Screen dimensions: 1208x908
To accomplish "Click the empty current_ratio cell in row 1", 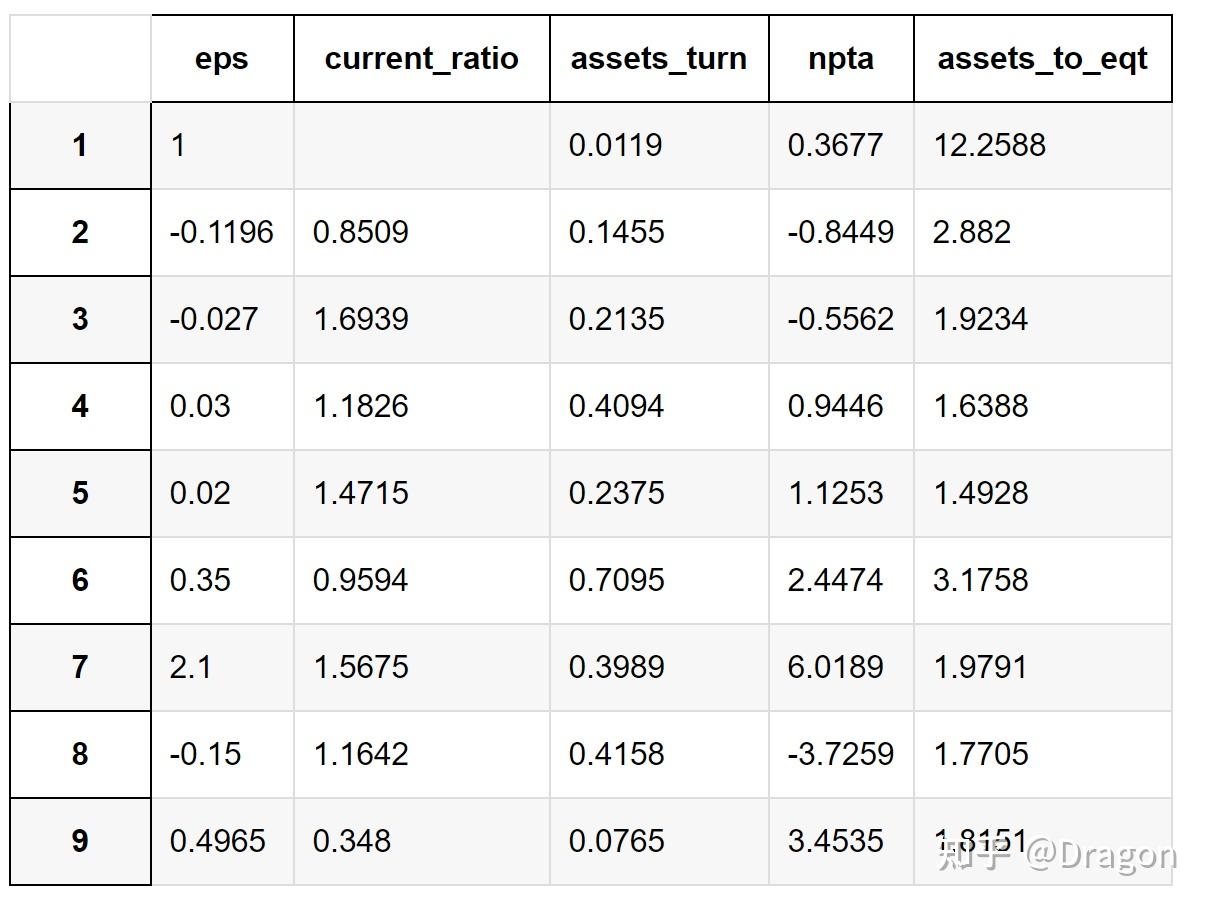I will 421,146.
